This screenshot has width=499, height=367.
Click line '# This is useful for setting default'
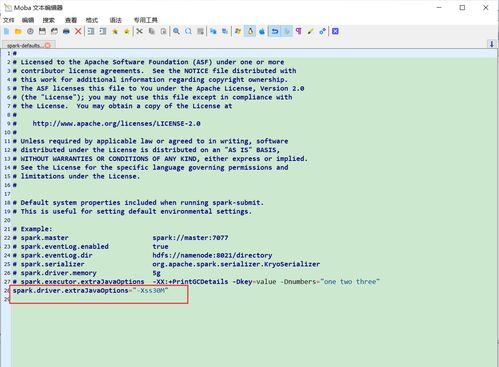point(132,211)
